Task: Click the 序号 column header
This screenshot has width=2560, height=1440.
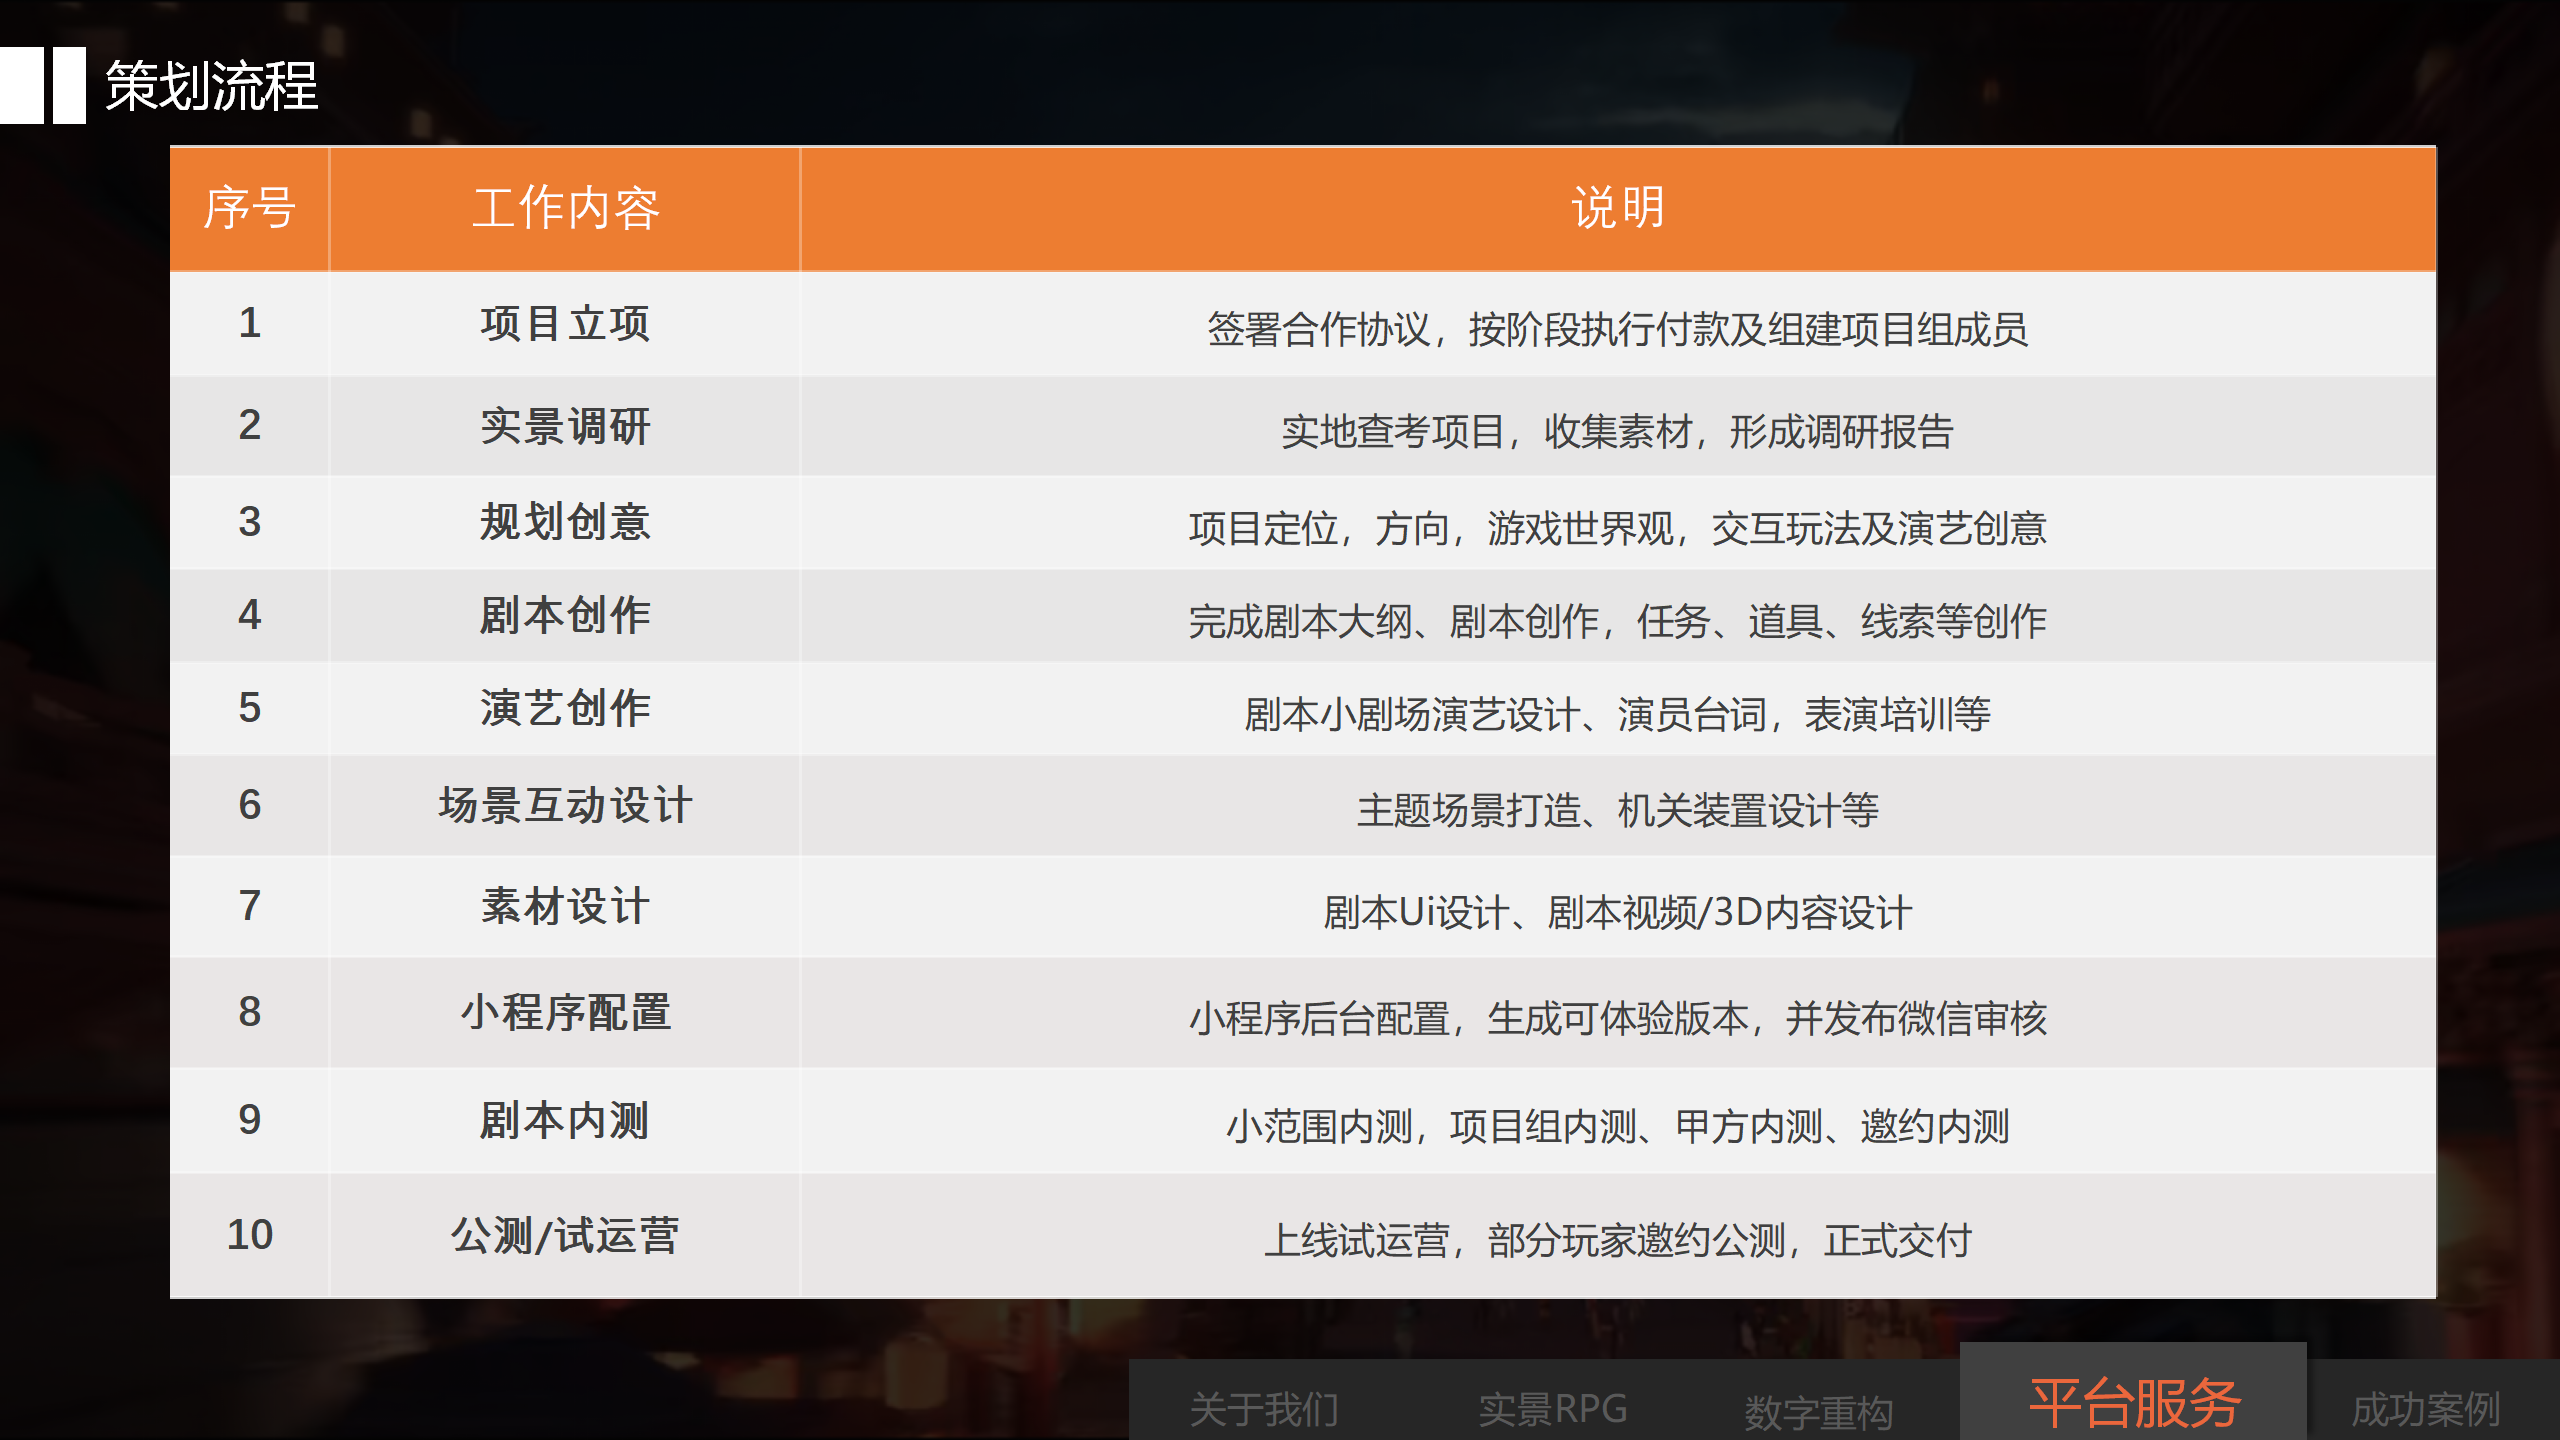Action: [250, 208]
